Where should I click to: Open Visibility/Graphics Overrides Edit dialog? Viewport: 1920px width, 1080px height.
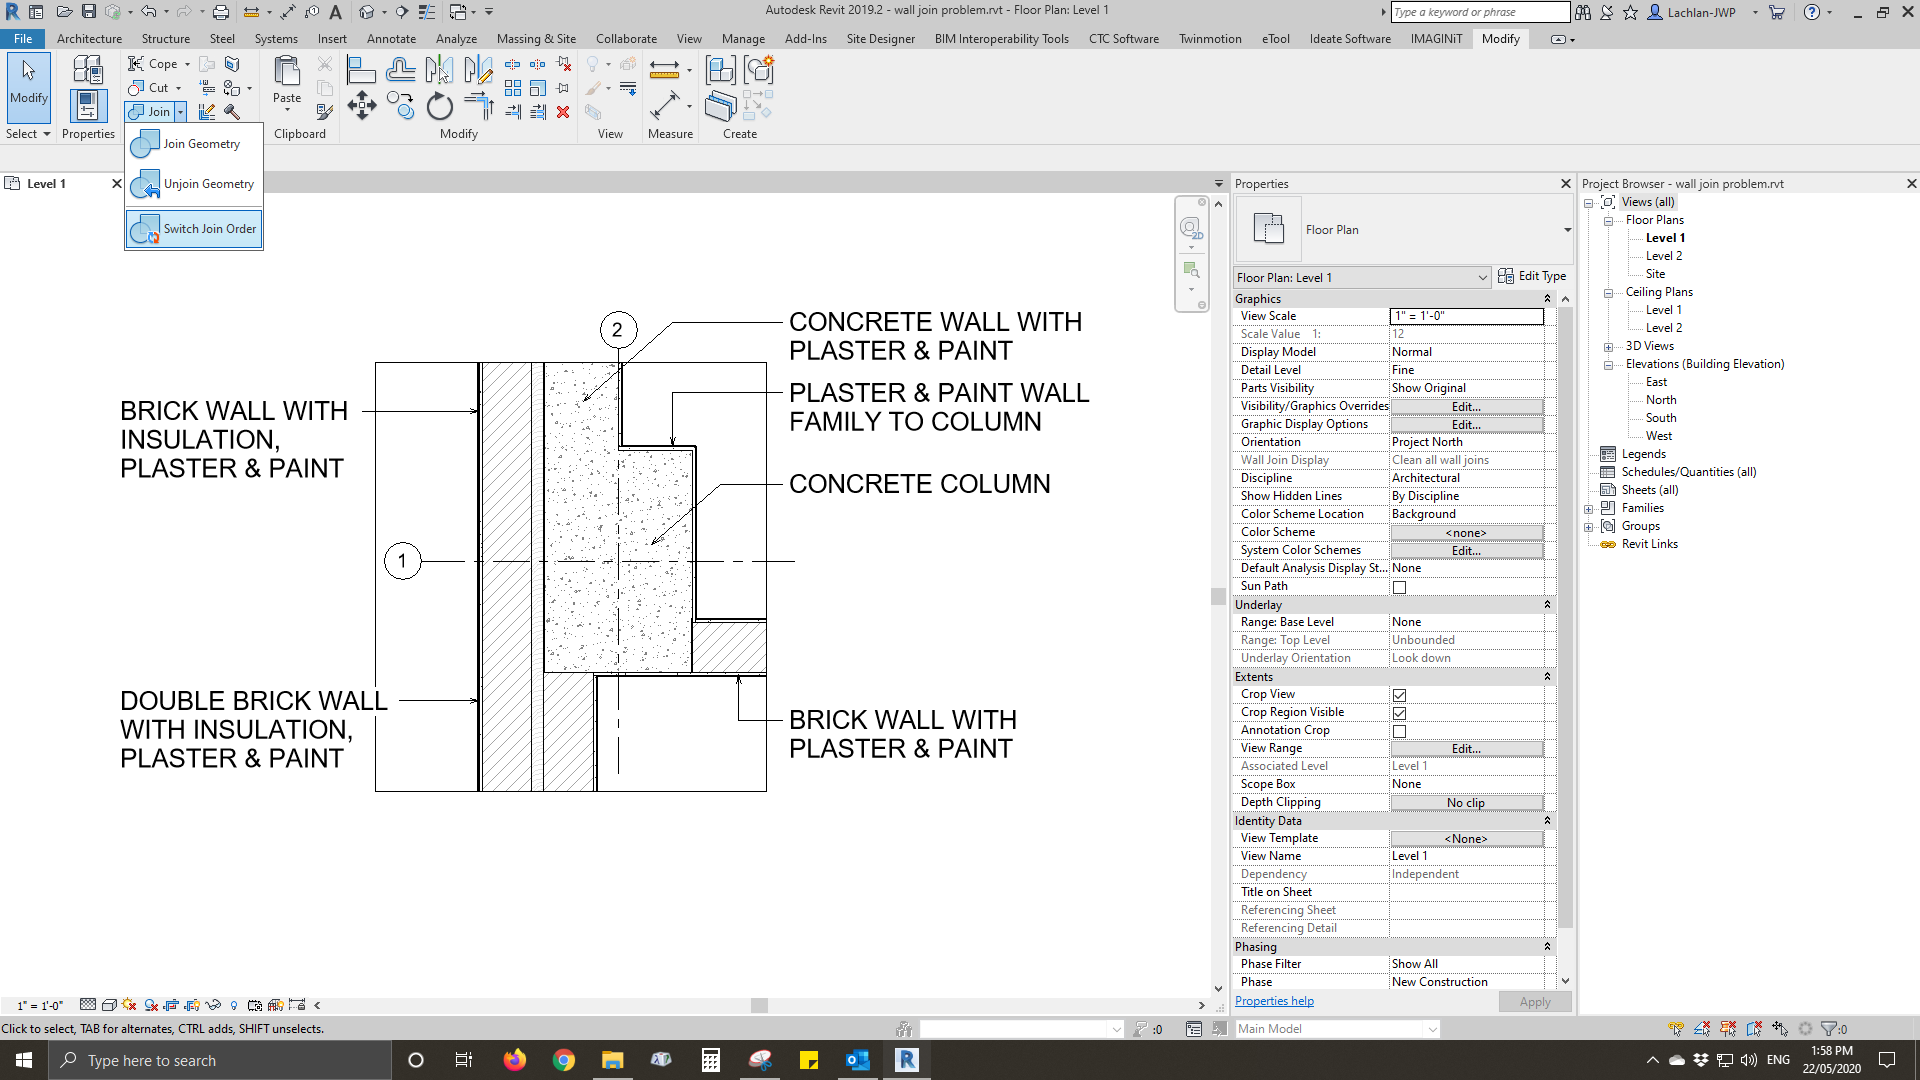pyautogui.click(x=1465, y=406)
